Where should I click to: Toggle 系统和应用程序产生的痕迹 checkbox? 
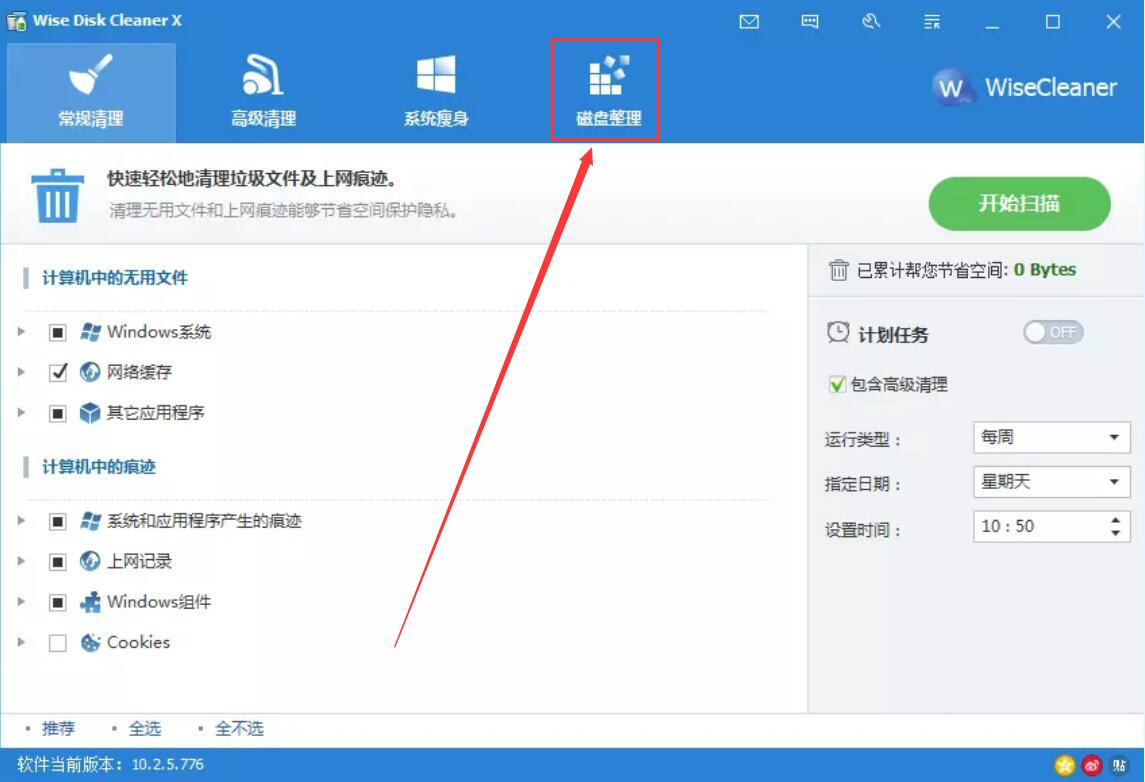pyautogui.click(x=58, y=521)
